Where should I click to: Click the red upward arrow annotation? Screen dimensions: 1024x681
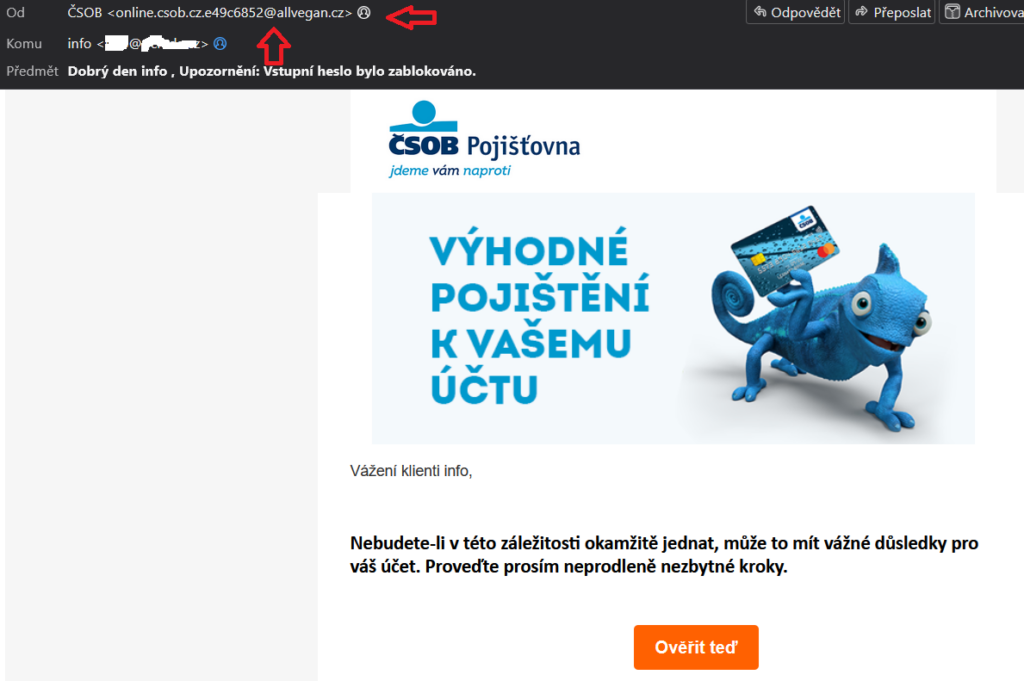tap(274, 46)
